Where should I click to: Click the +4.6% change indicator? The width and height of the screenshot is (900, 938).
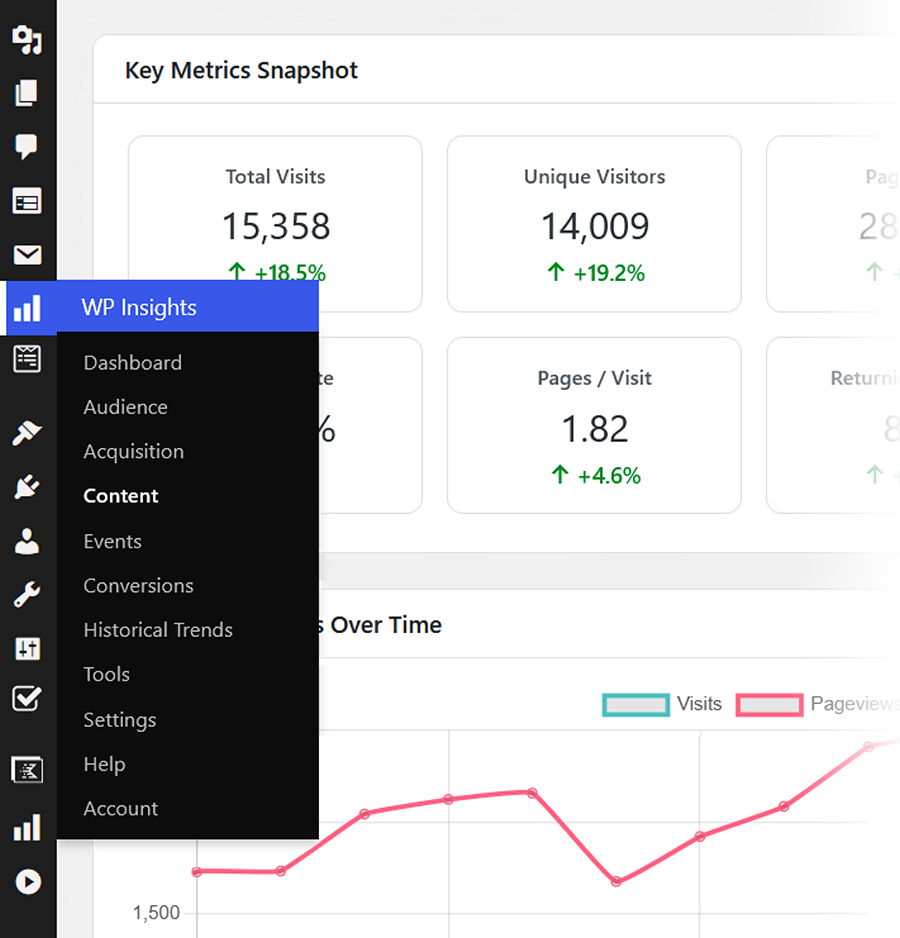(x=595, y=476)
